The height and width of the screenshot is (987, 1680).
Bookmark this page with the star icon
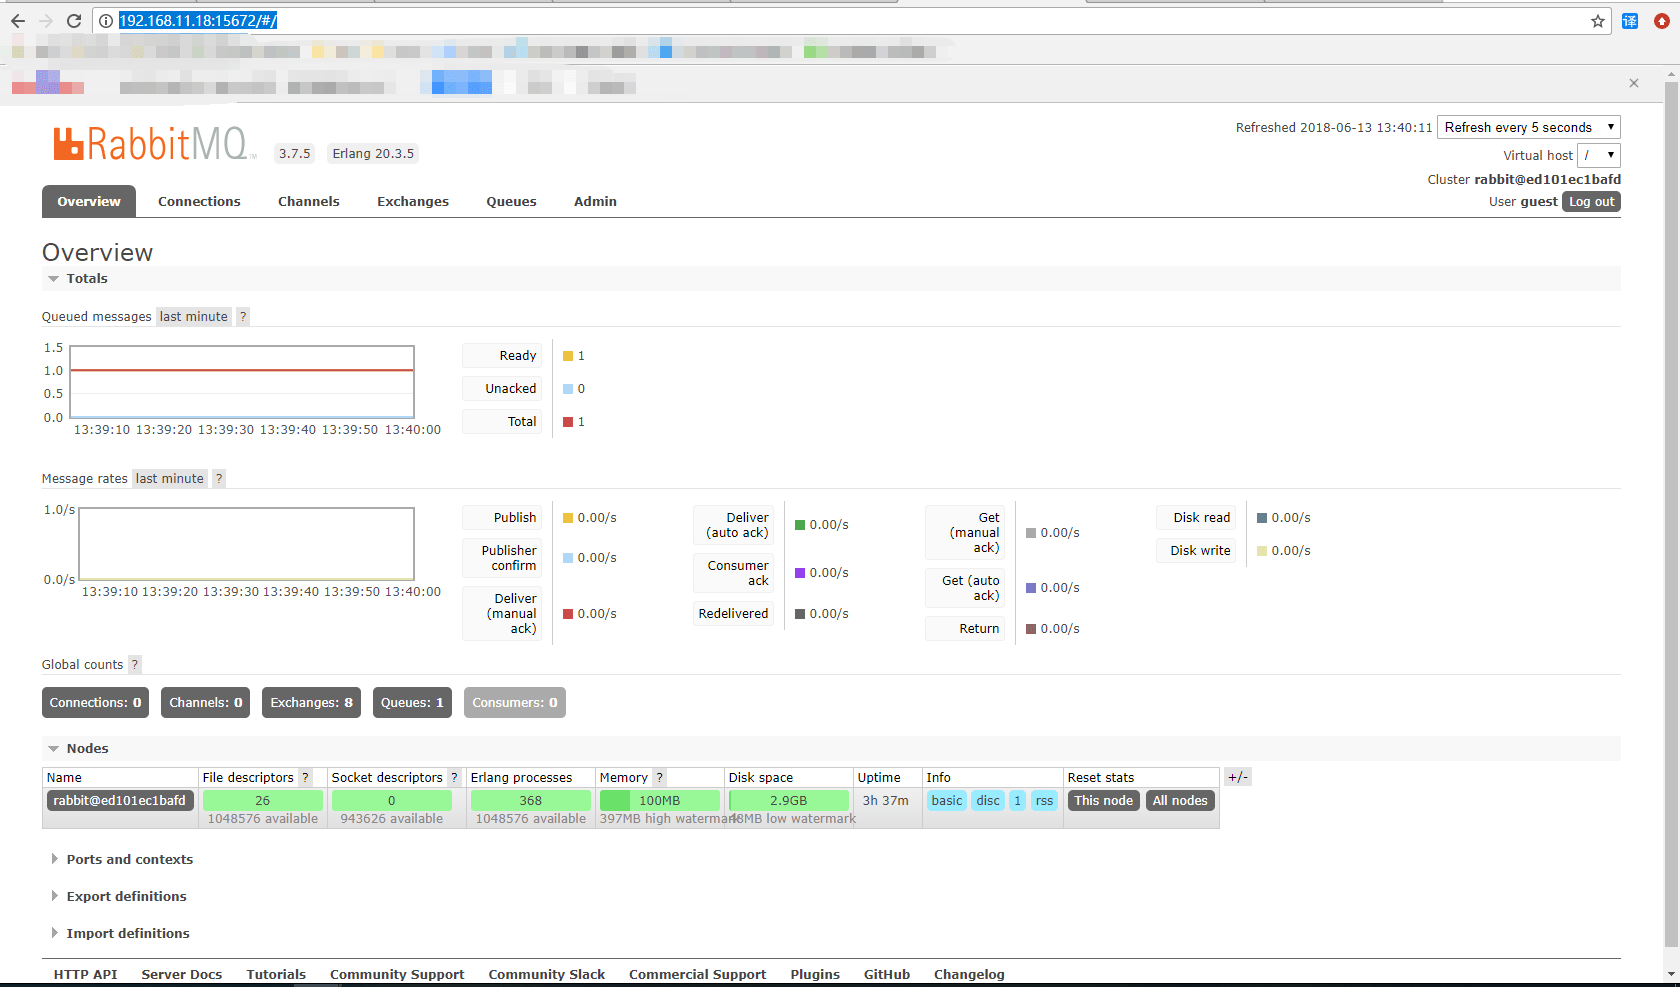point(1598,21)
